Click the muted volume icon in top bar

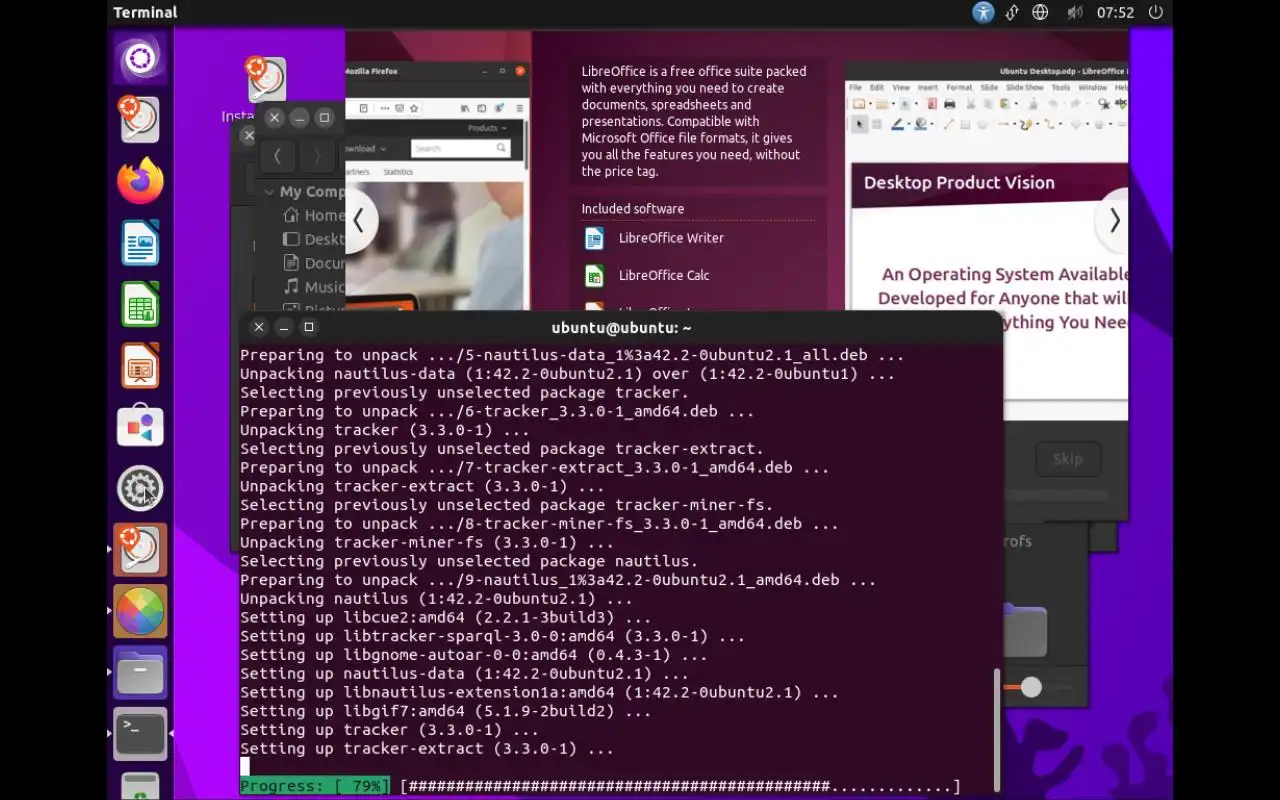click(1074, 13)
